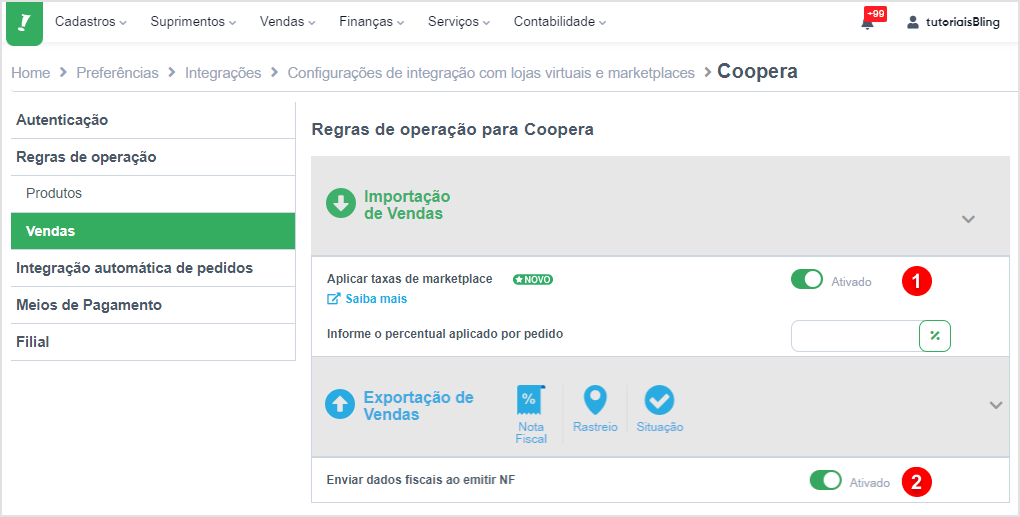Collapse the Exportação de Vendas section chevron
Viewport: 1020px width, 517px height.
[996, 405]
